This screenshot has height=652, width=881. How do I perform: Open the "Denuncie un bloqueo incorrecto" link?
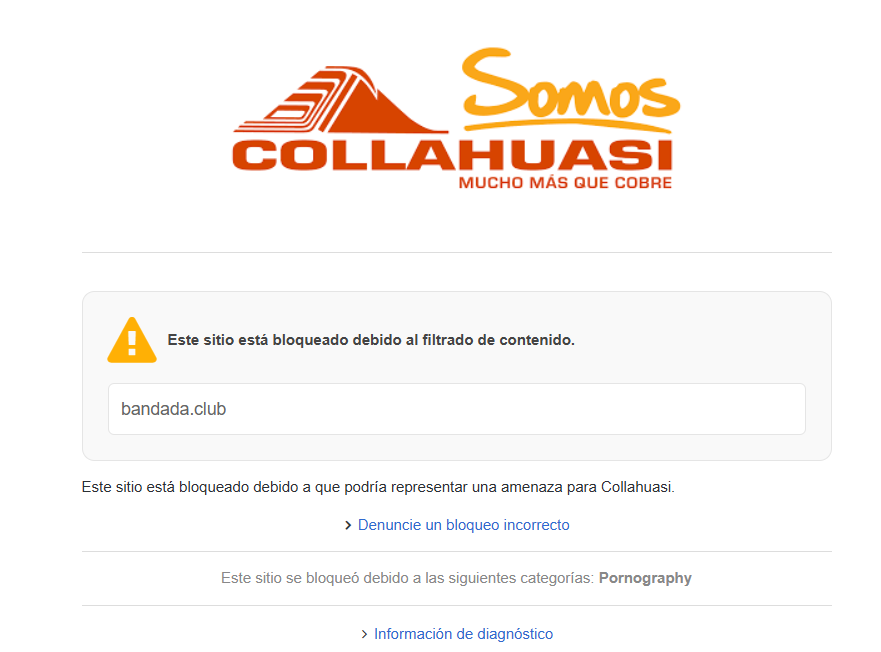pos(464,525)
